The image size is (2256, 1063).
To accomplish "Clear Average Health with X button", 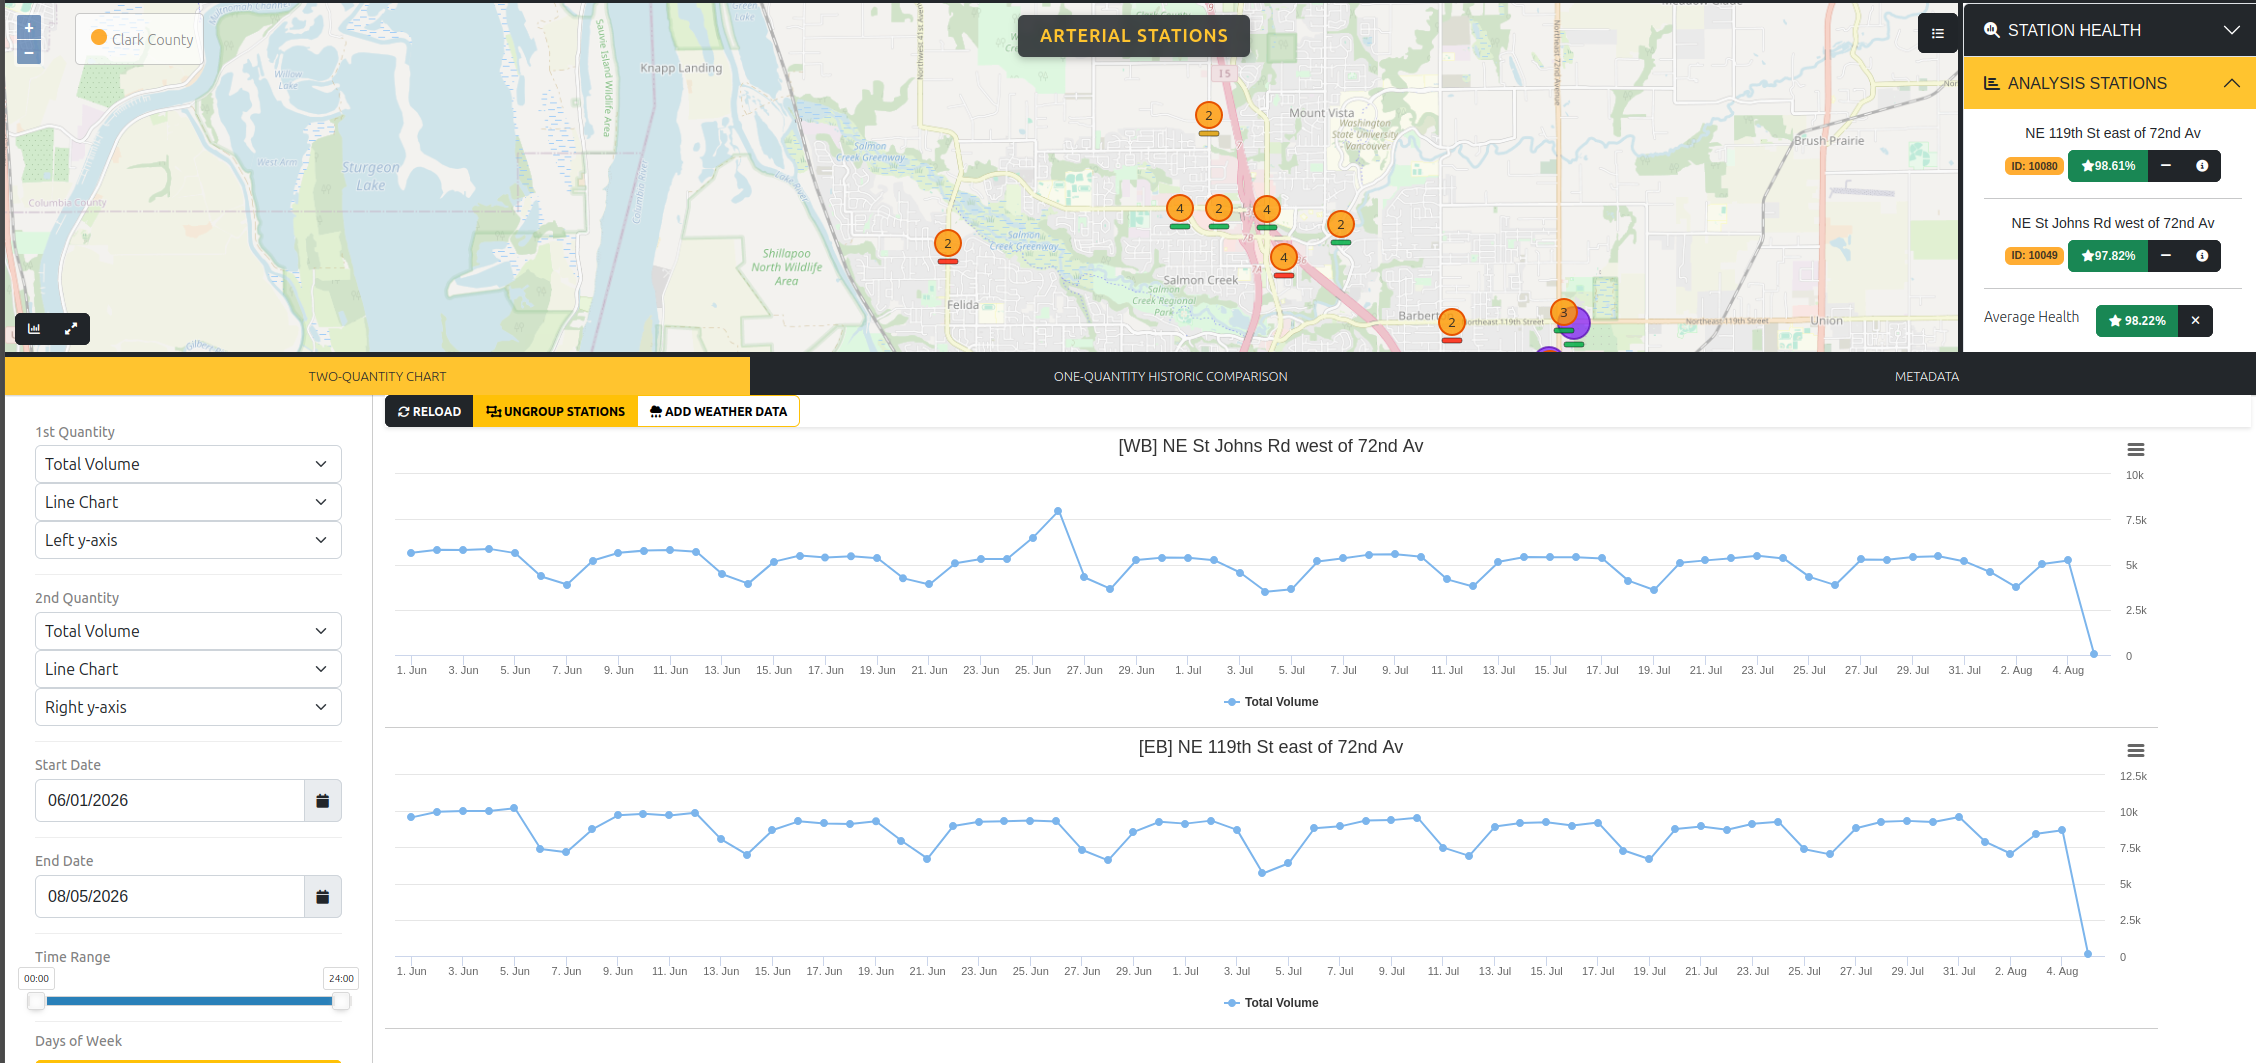I will tap(2195, 321).
